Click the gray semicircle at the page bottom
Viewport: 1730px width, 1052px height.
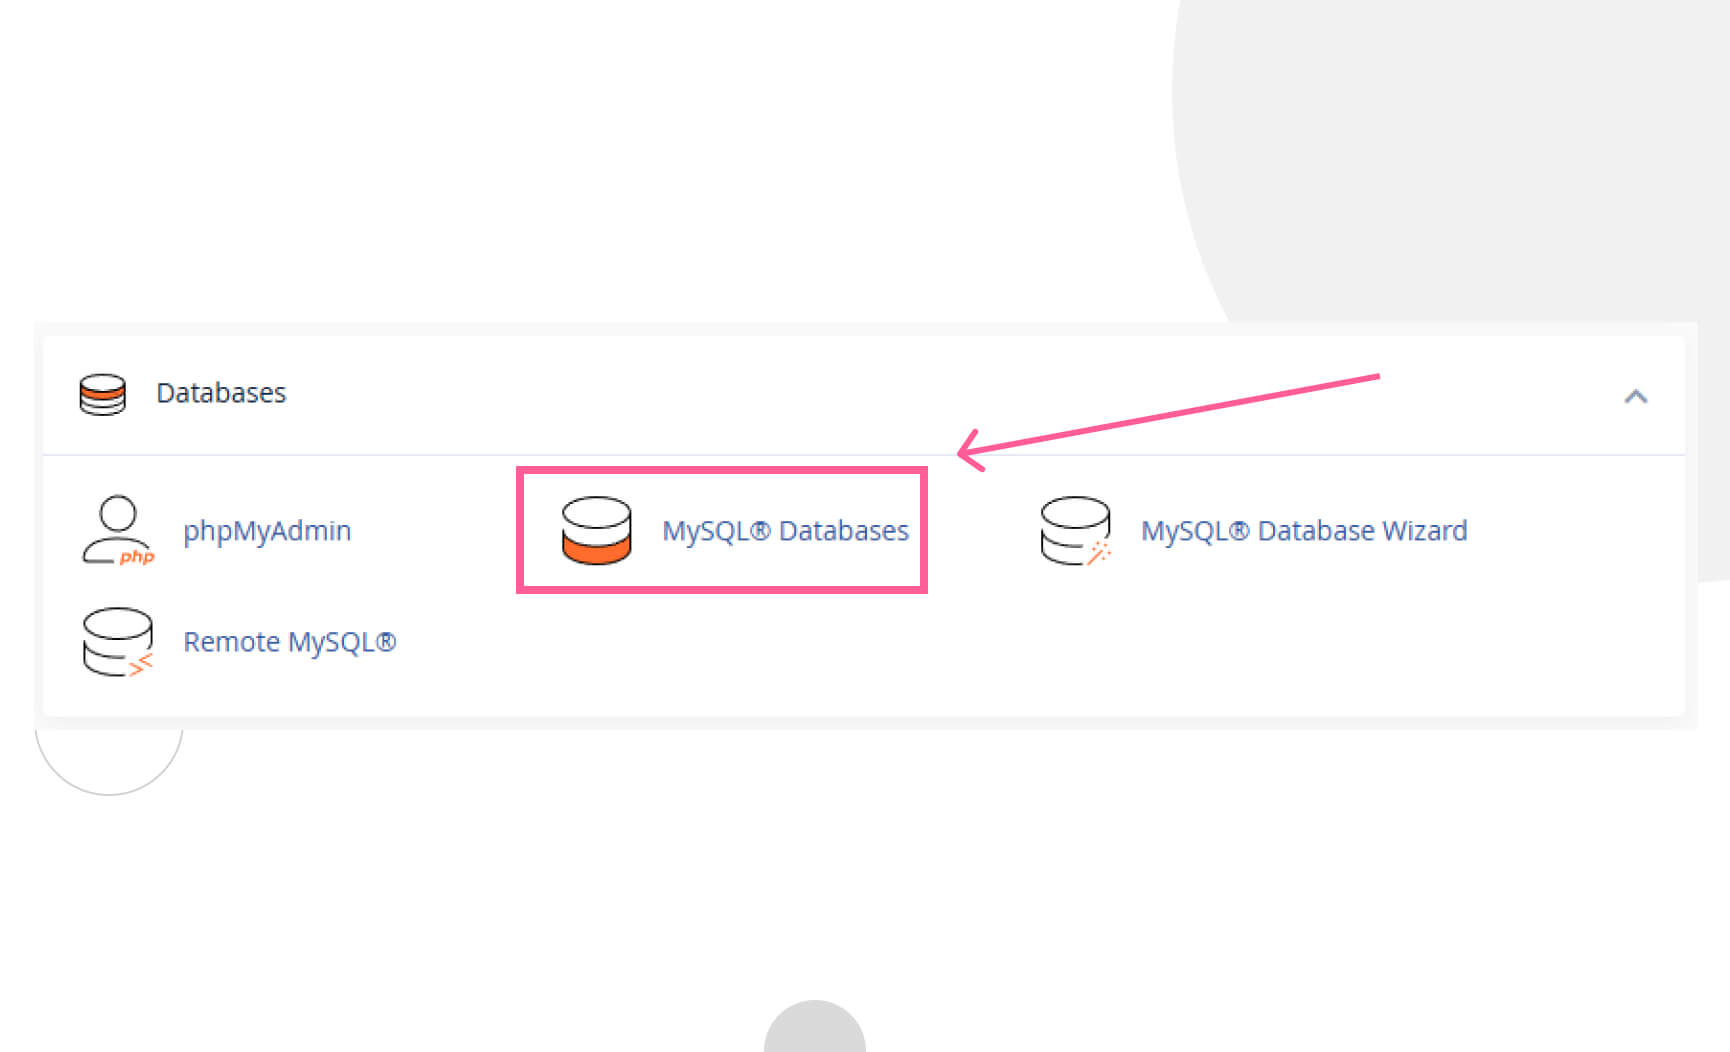pos(815,1030)
